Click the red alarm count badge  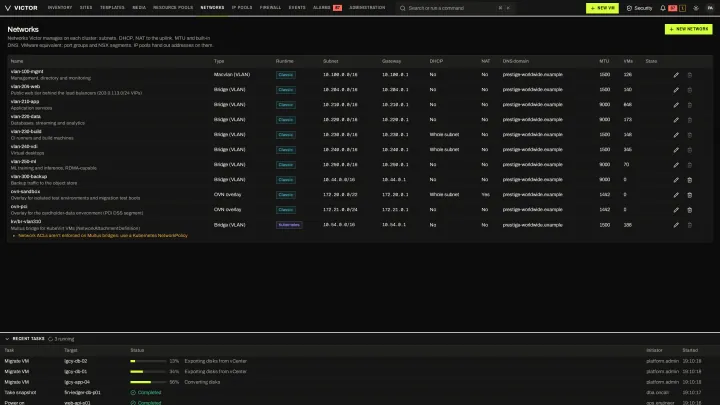point(672,8)
